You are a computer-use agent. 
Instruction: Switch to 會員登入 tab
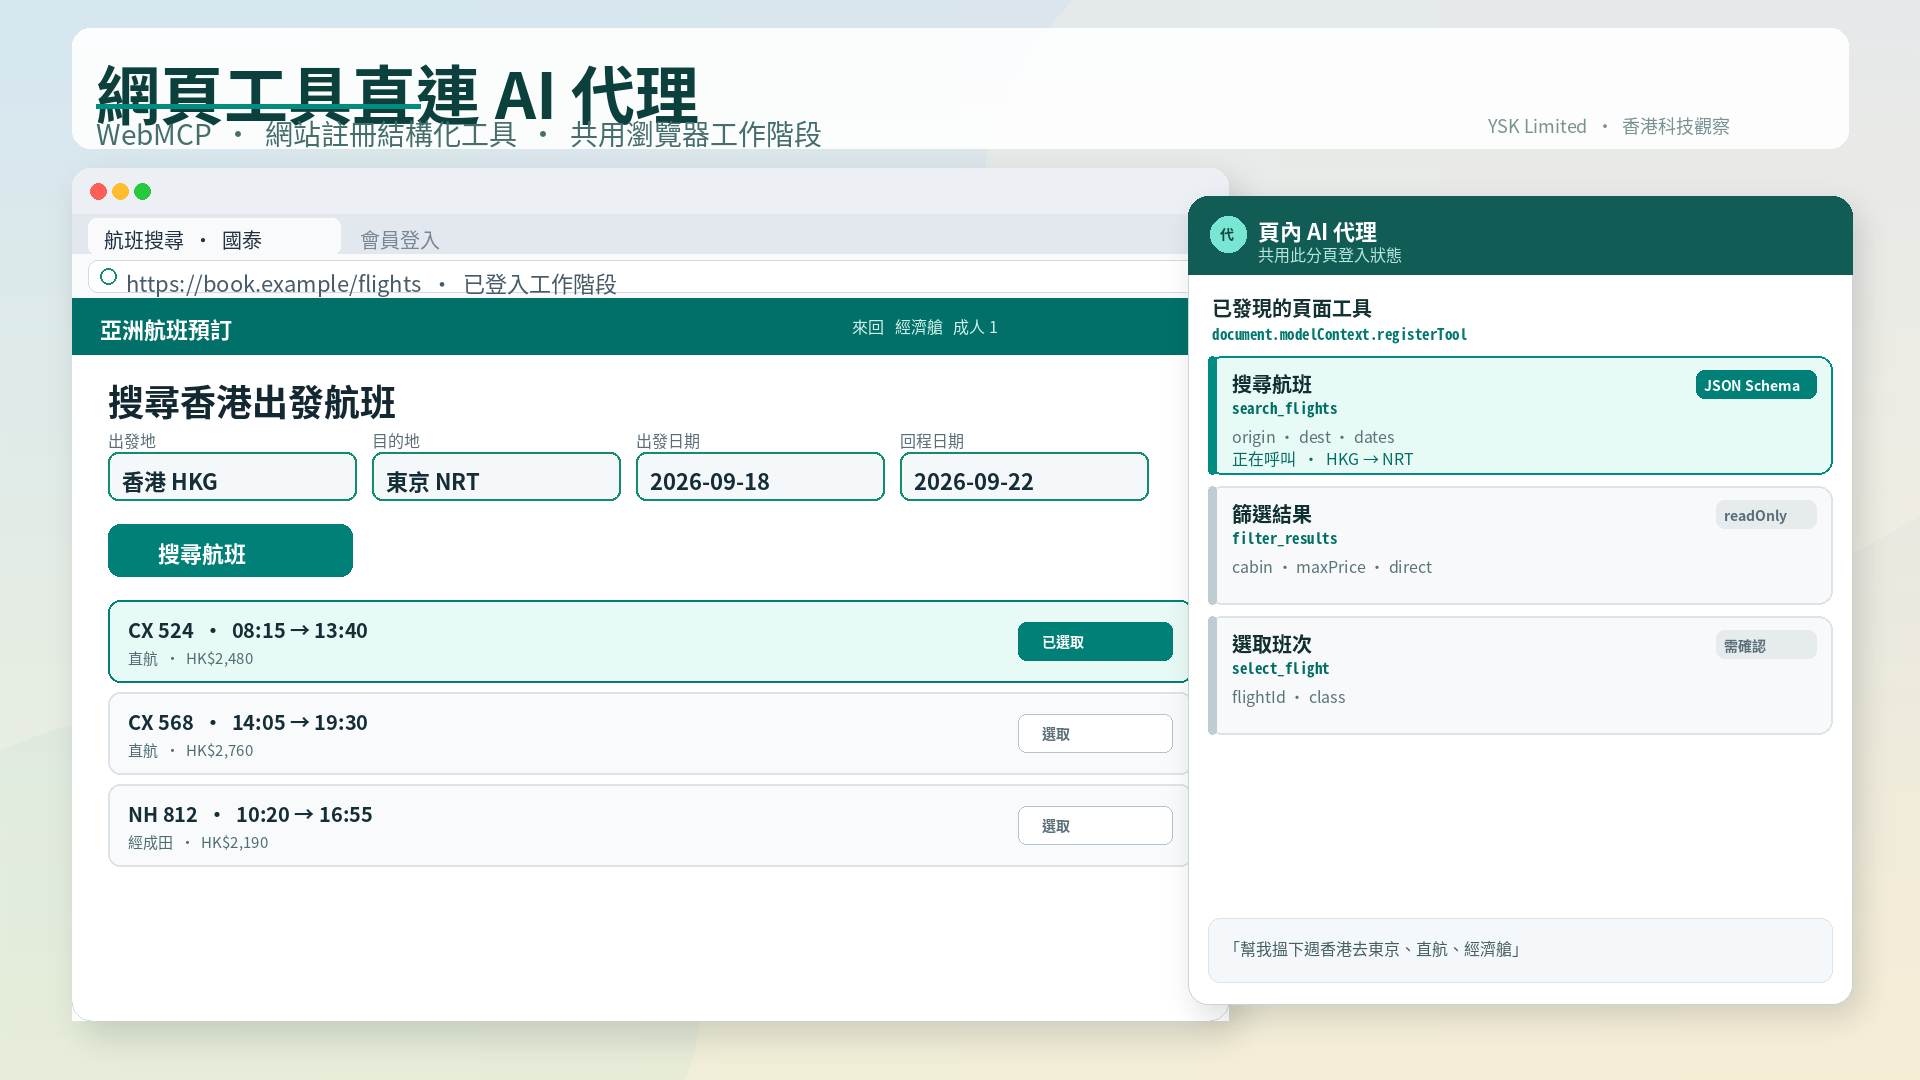click(x=400, y=240)
